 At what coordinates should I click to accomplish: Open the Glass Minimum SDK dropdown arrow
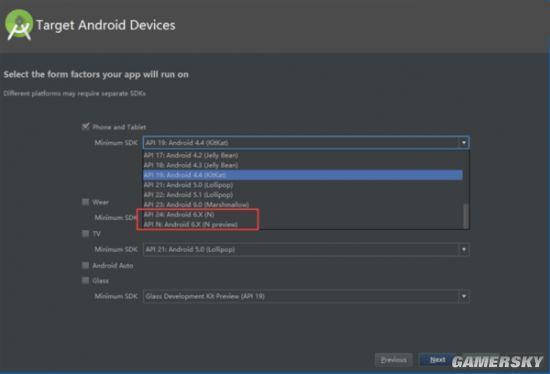click(x=464, y=296)
